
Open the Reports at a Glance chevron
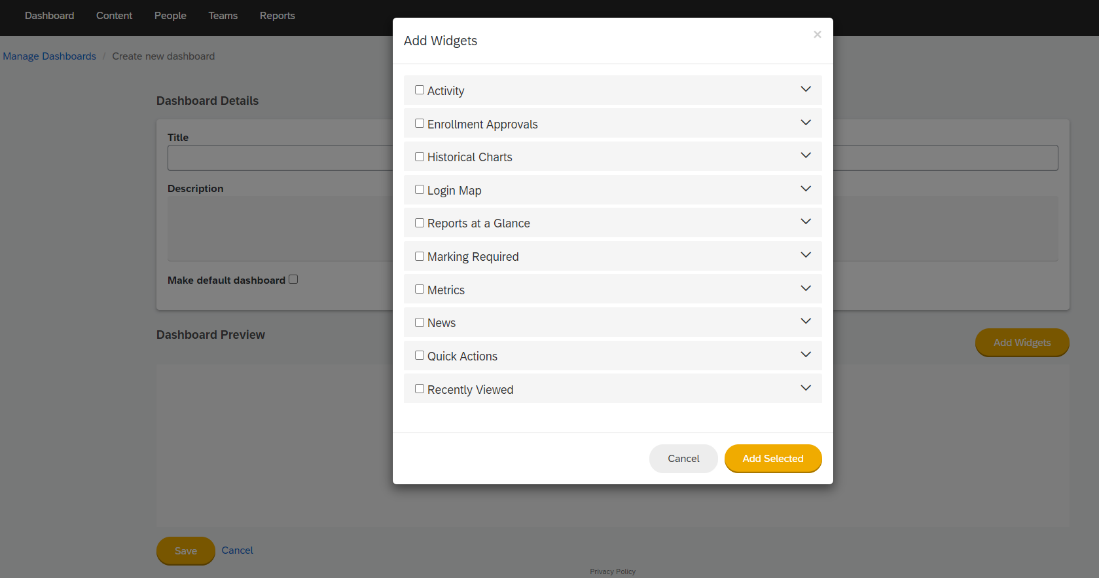[x=805, y=222]
